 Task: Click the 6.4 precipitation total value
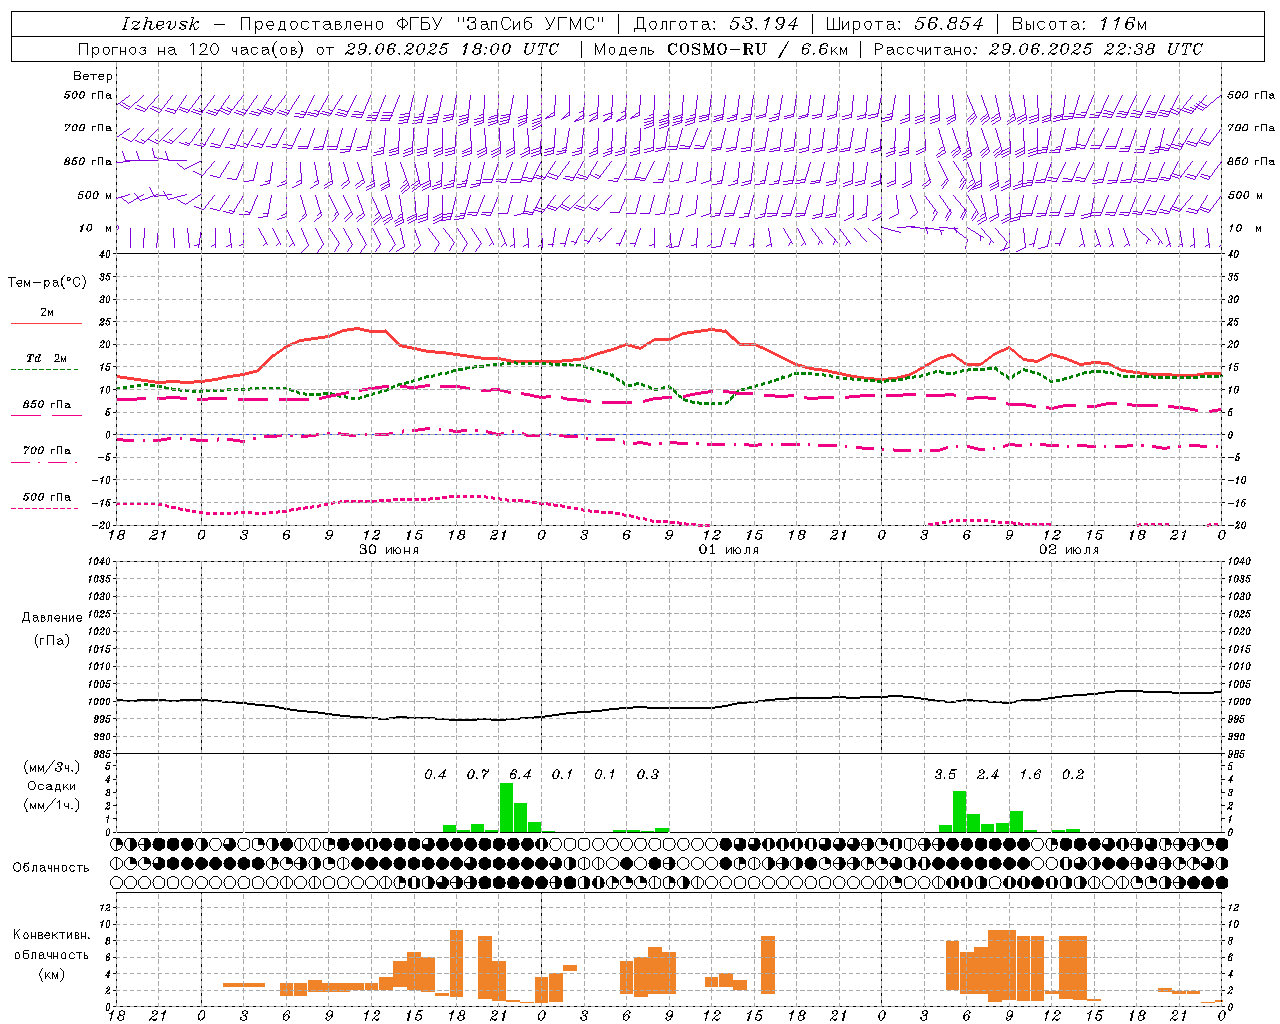pos(520,774)
